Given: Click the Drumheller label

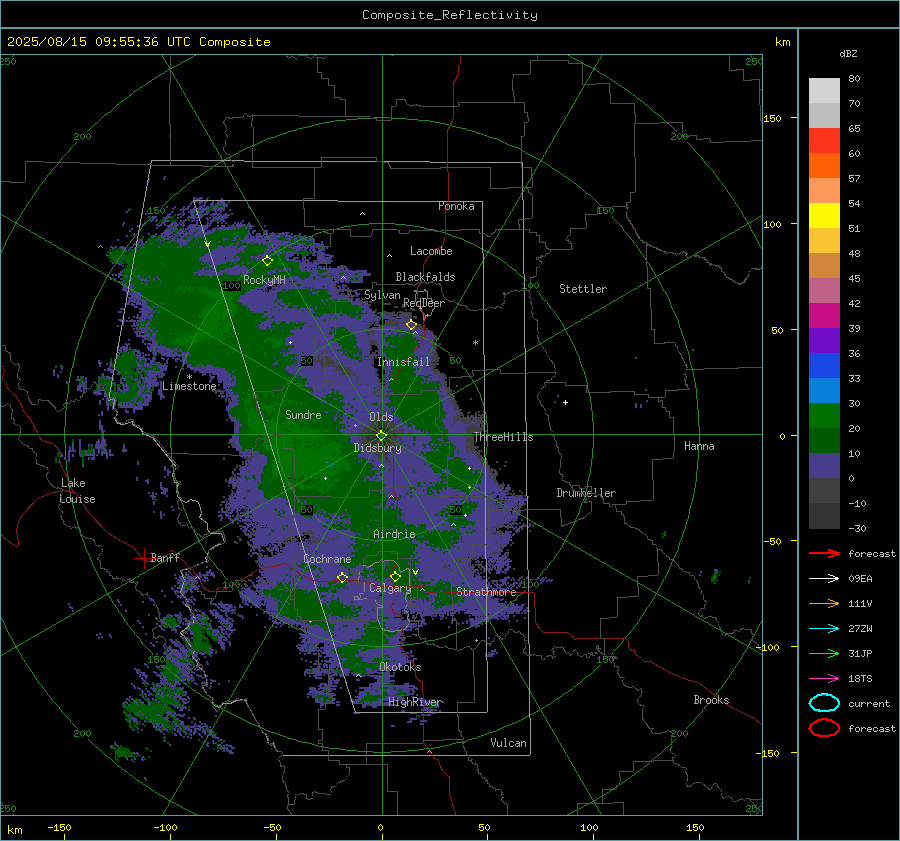Looking at the screenshot, I should point(586,493).
